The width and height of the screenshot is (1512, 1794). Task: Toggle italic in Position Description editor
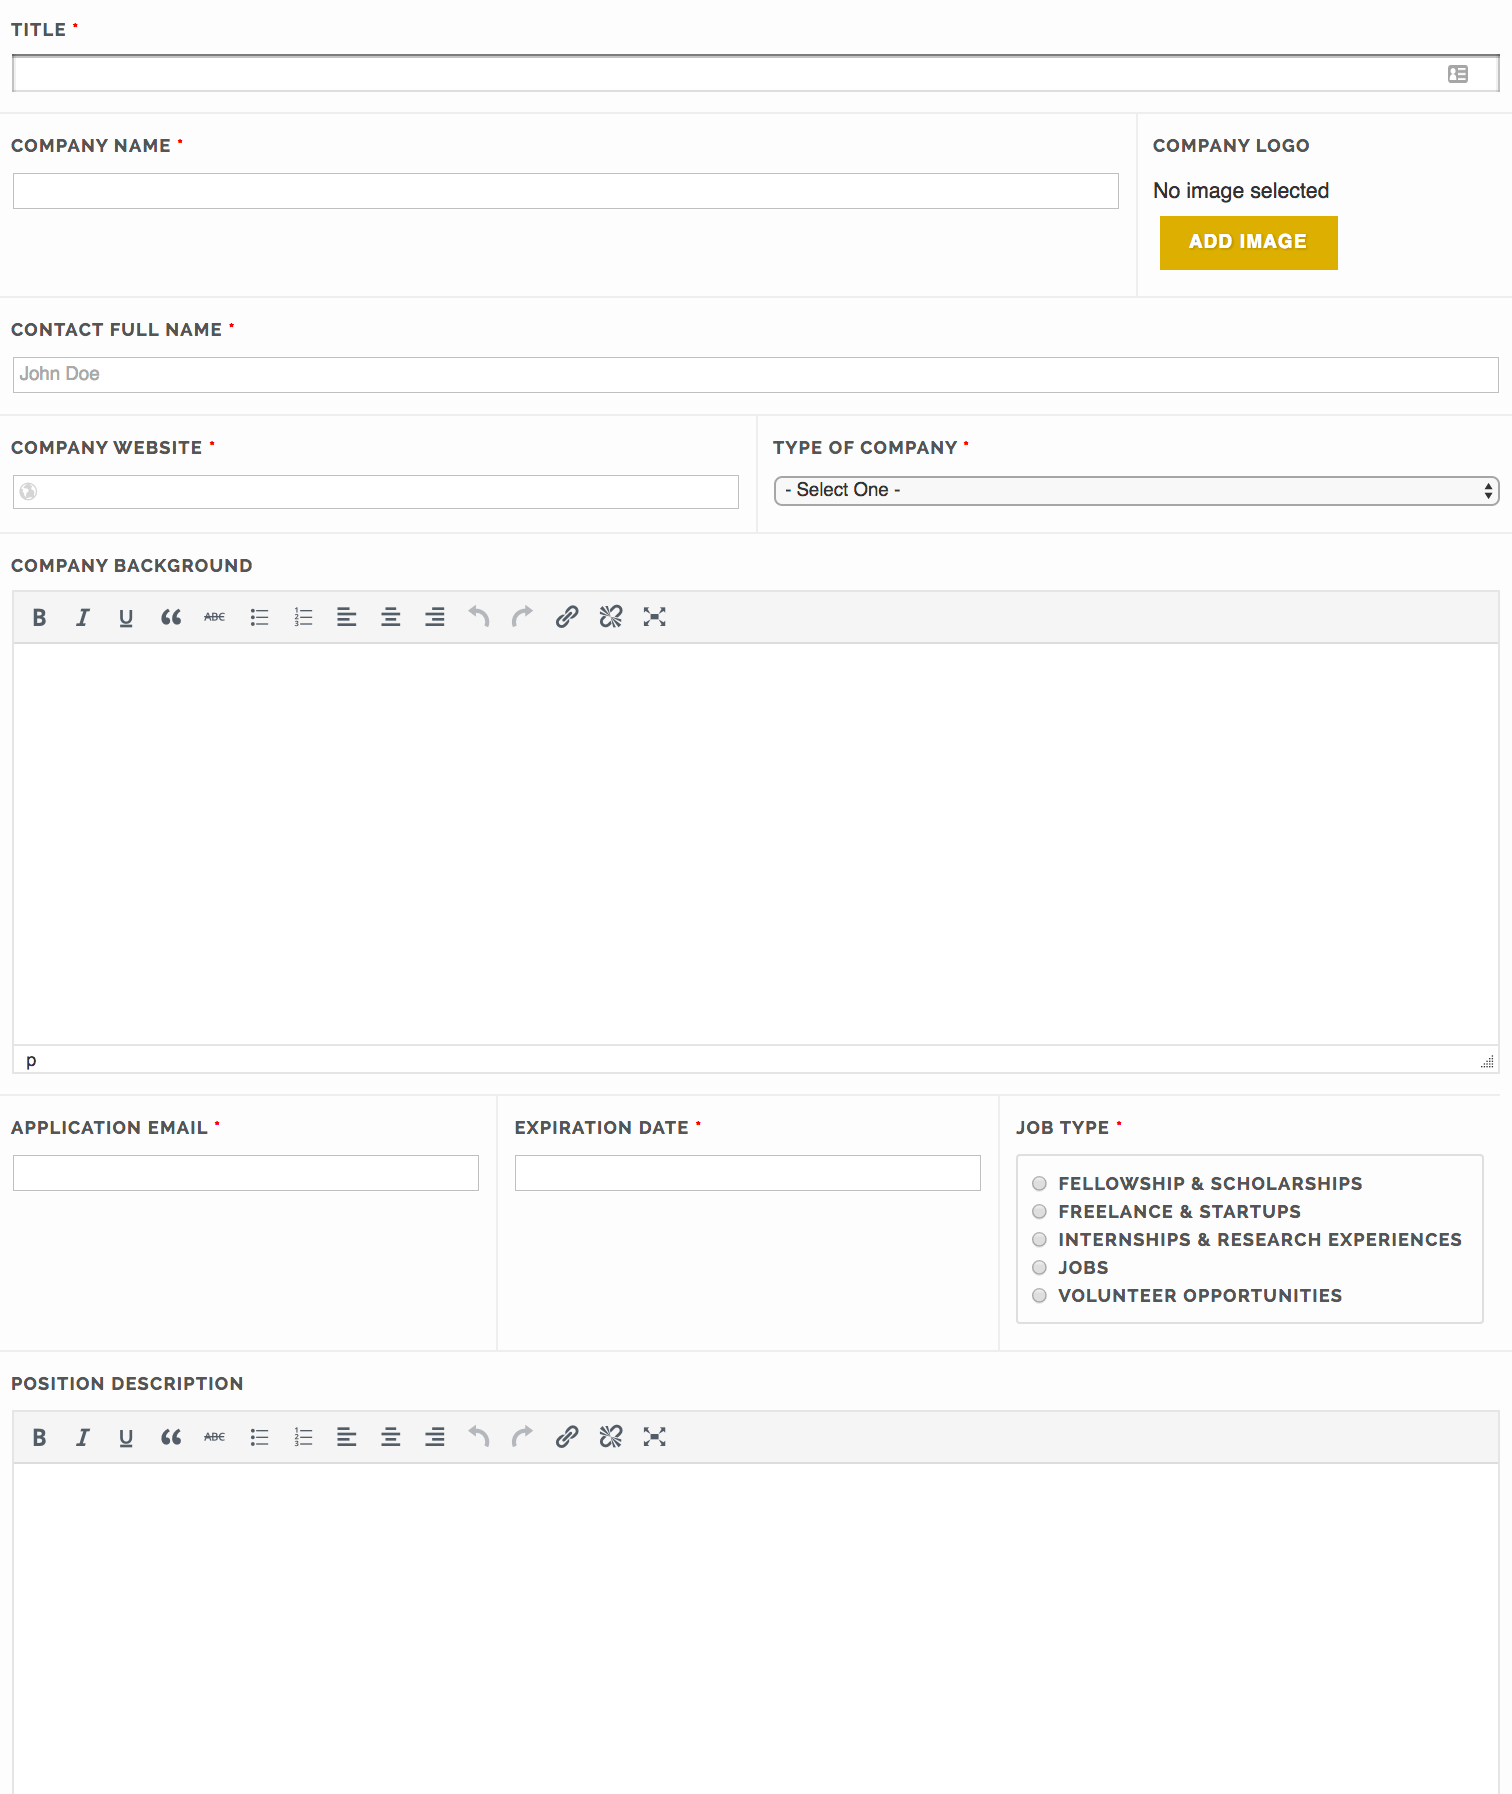83,1437
